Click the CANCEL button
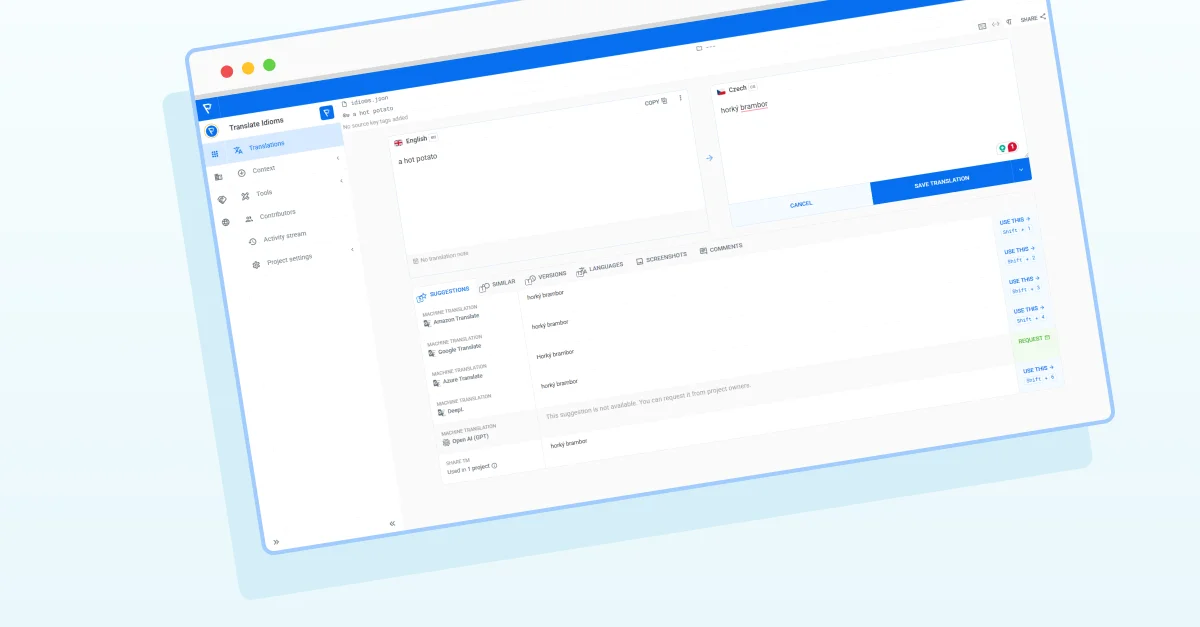 (801, 204)
